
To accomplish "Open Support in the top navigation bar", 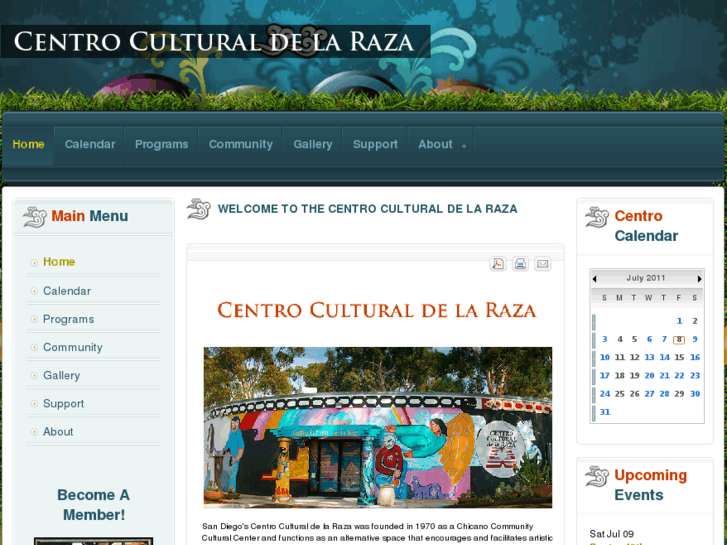I will pos(375,144).
